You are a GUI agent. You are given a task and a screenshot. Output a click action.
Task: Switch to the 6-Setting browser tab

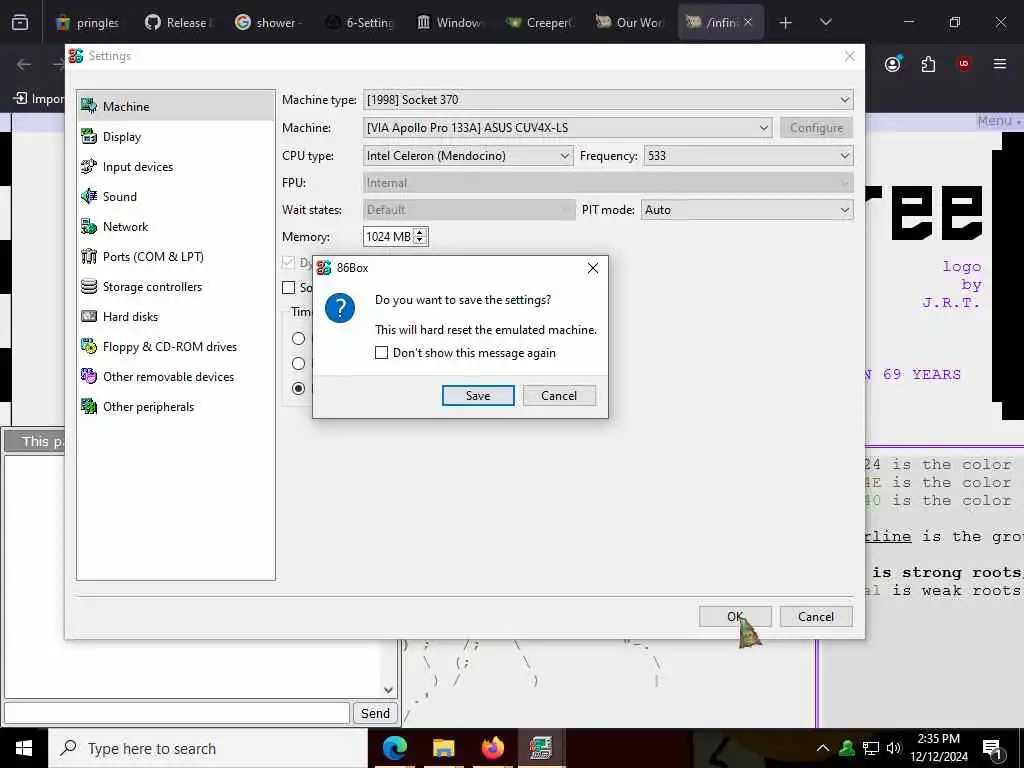coord(359,23)
